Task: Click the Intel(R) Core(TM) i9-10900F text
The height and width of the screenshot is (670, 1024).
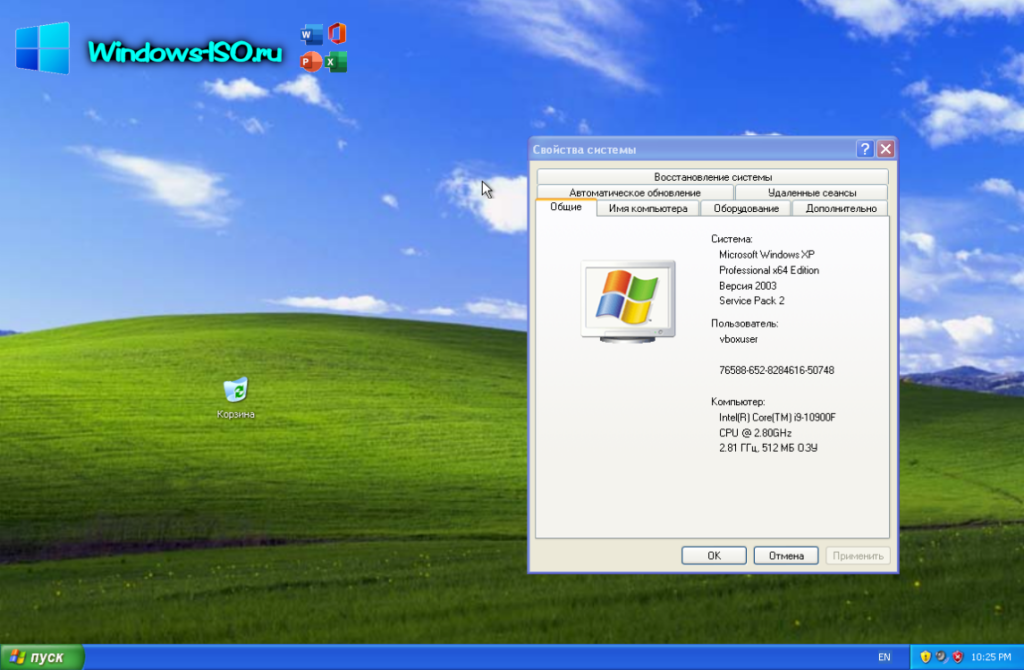Action: pyautogui.click(x=777, y=417)
